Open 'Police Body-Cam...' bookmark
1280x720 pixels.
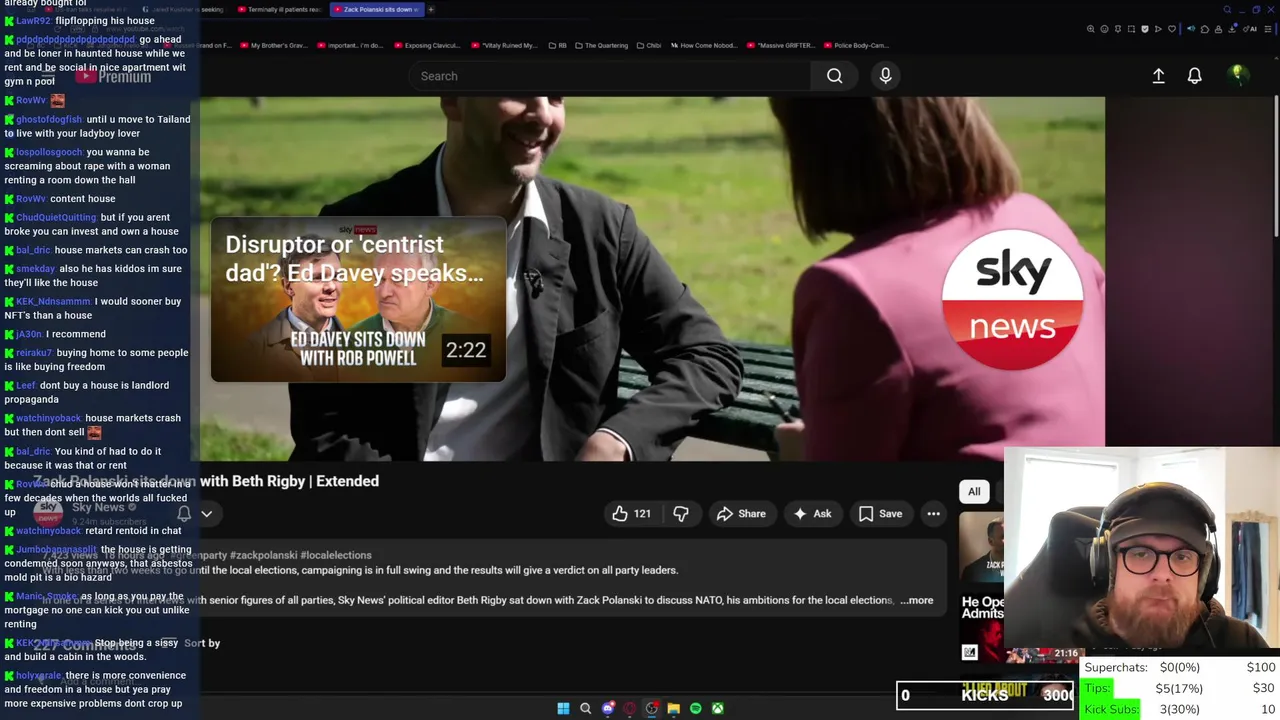point(857,45)
